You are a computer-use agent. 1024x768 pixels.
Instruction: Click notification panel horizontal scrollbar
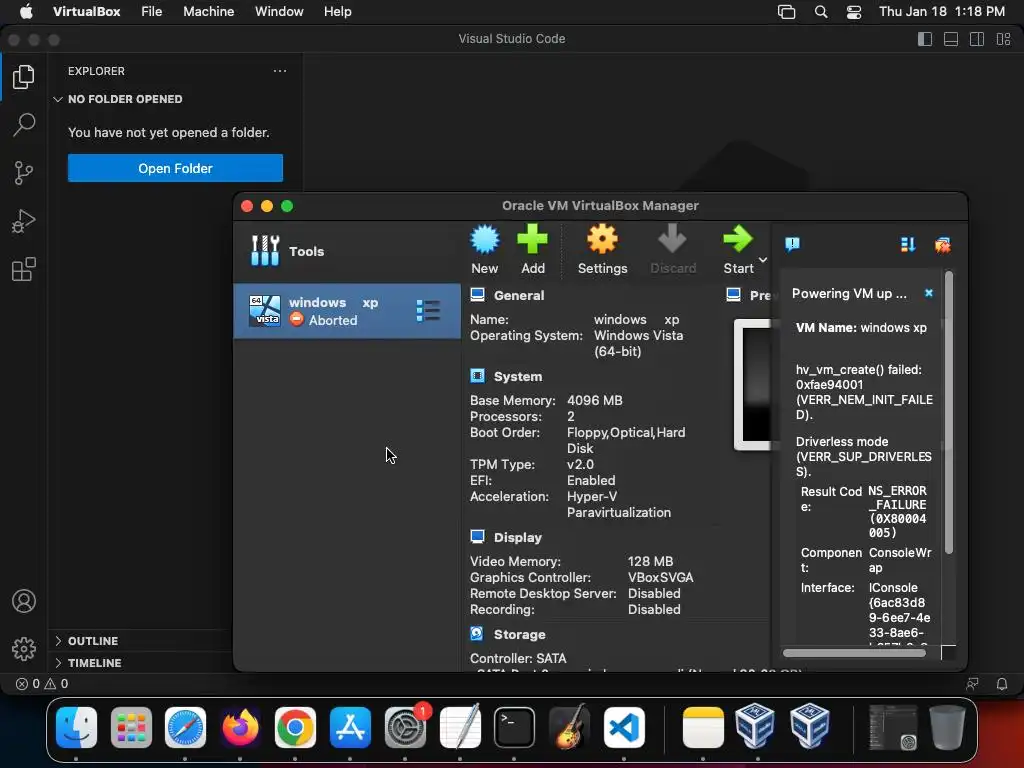tap(854, 652)
